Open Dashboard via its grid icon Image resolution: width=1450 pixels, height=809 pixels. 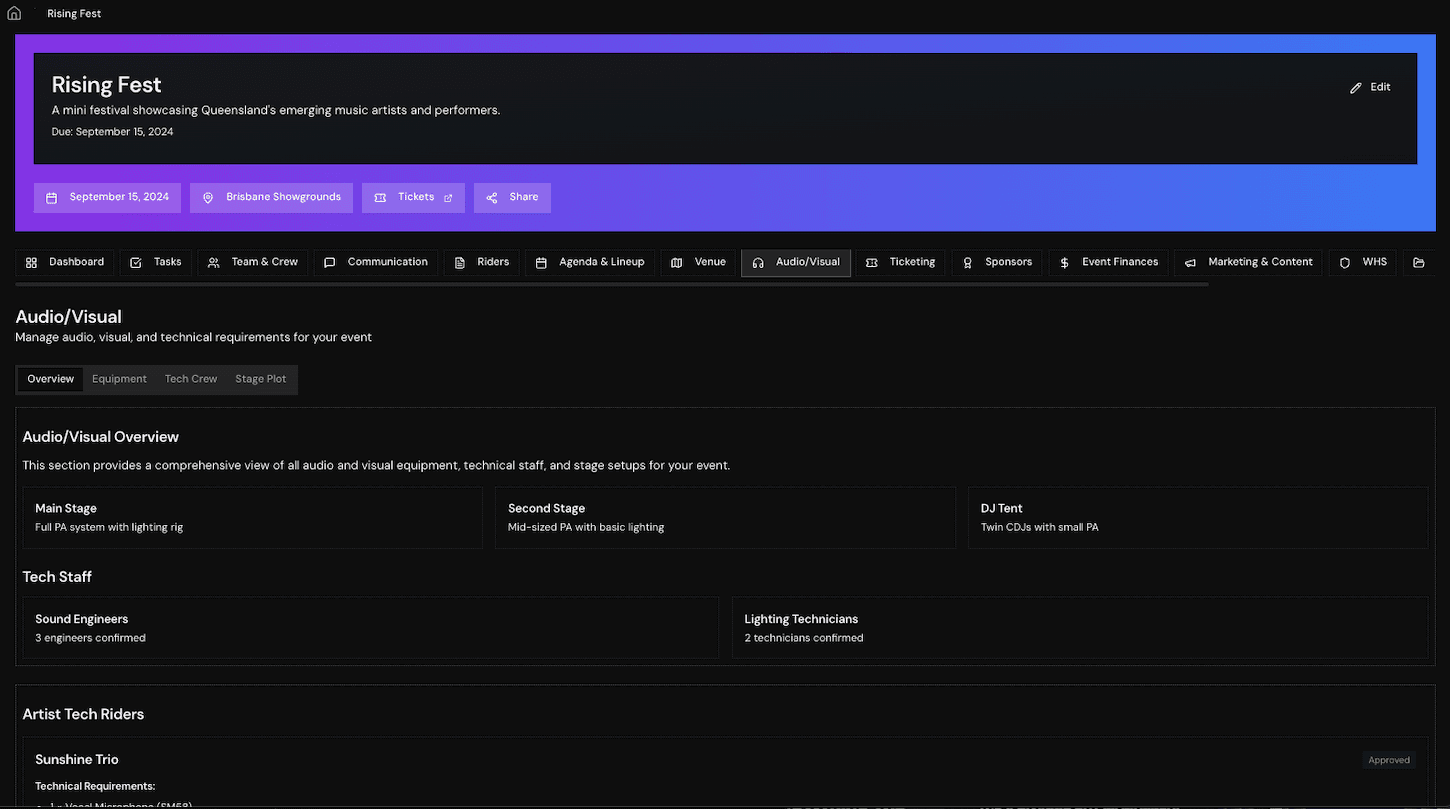(x=31, y=263)
